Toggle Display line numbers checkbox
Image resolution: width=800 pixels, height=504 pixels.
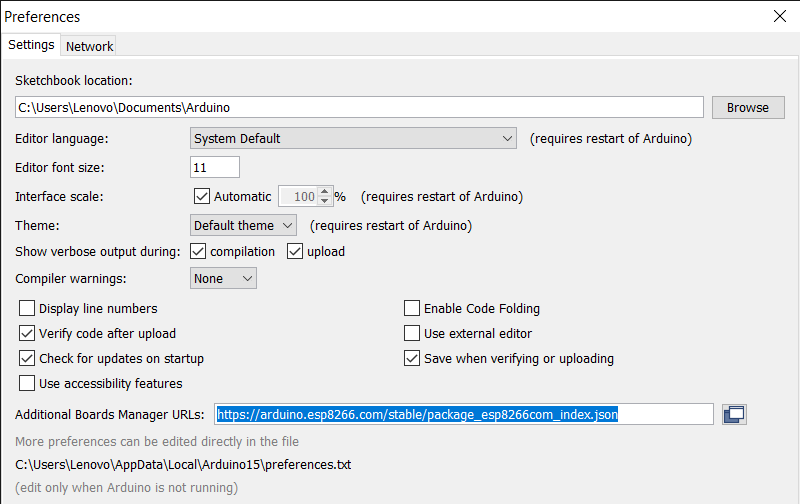point(27,309)
